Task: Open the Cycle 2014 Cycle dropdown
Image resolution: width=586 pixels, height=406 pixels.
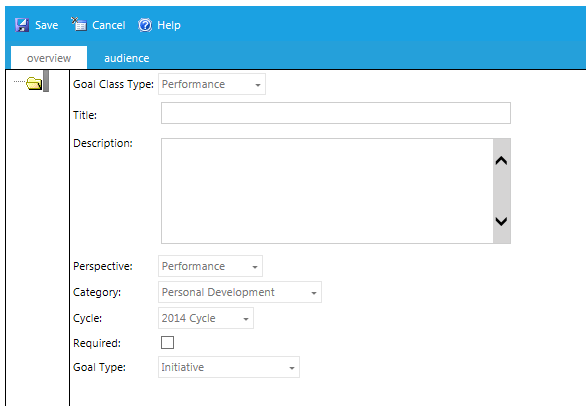Action: click(x=206, y=318)
